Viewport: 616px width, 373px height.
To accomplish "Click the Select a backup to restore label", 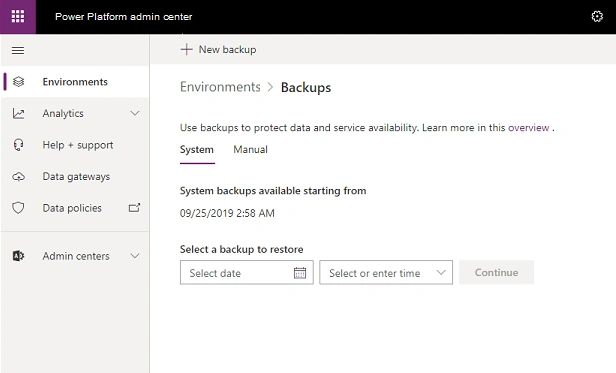I will [x=242, y=249].
